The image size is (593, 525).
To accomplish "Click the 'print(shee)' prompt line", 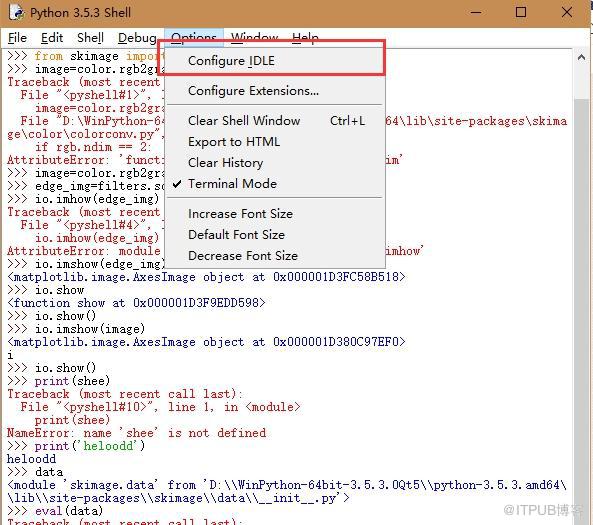I will pos(59,381).
